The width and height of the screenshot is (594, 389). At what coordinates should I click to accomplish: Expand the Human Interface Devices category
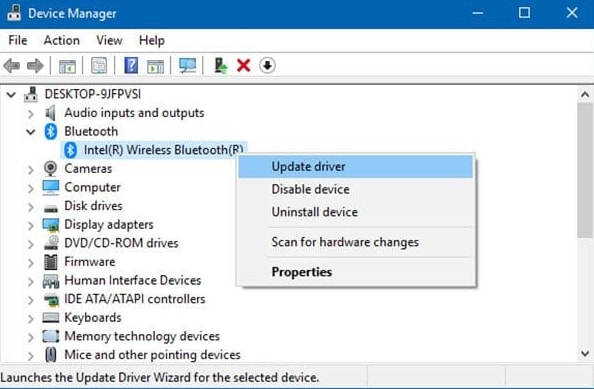coord(31,281)
